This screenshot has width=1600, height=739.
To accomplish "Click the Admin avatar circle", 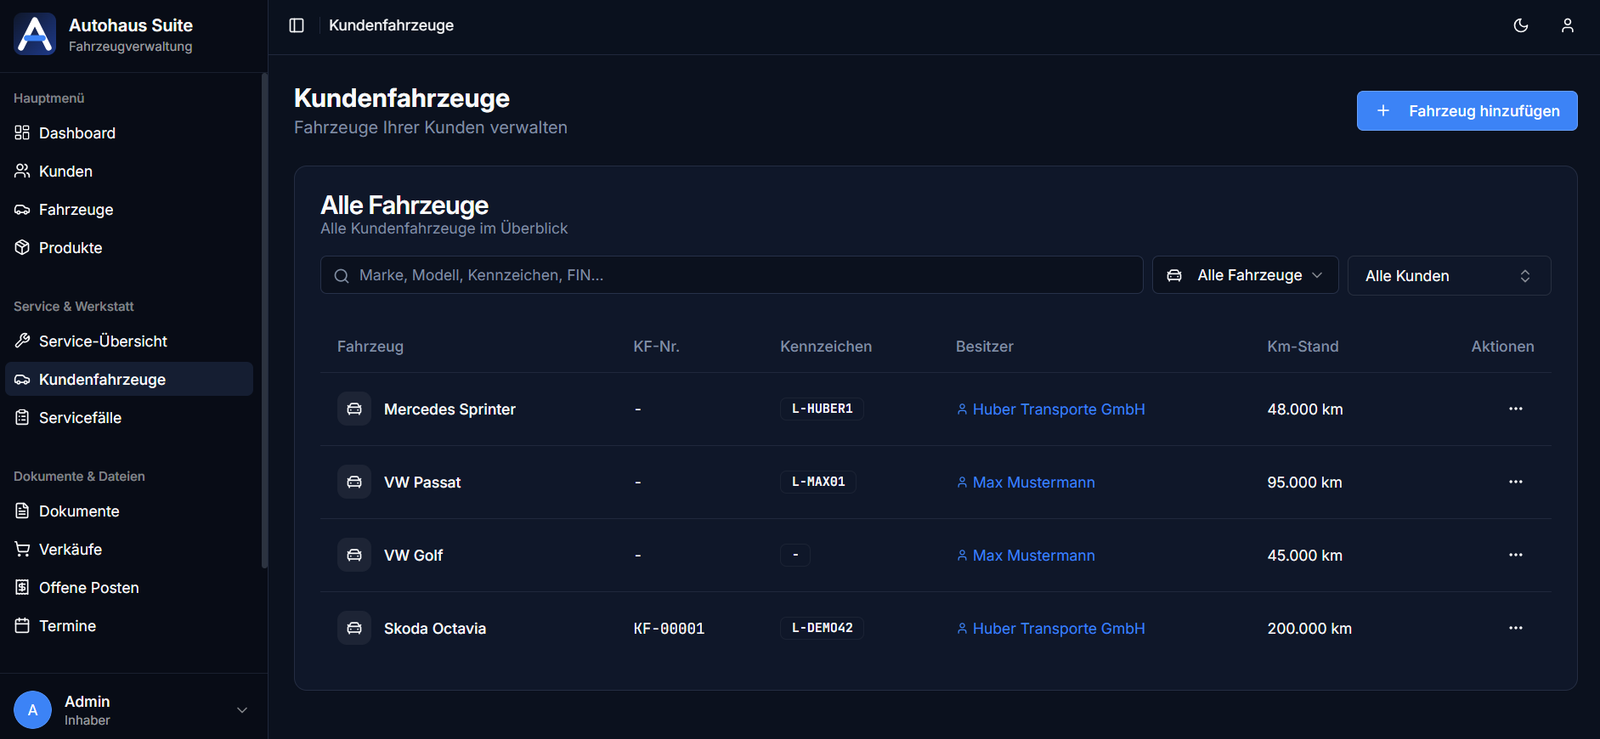I will click(33, 710).
